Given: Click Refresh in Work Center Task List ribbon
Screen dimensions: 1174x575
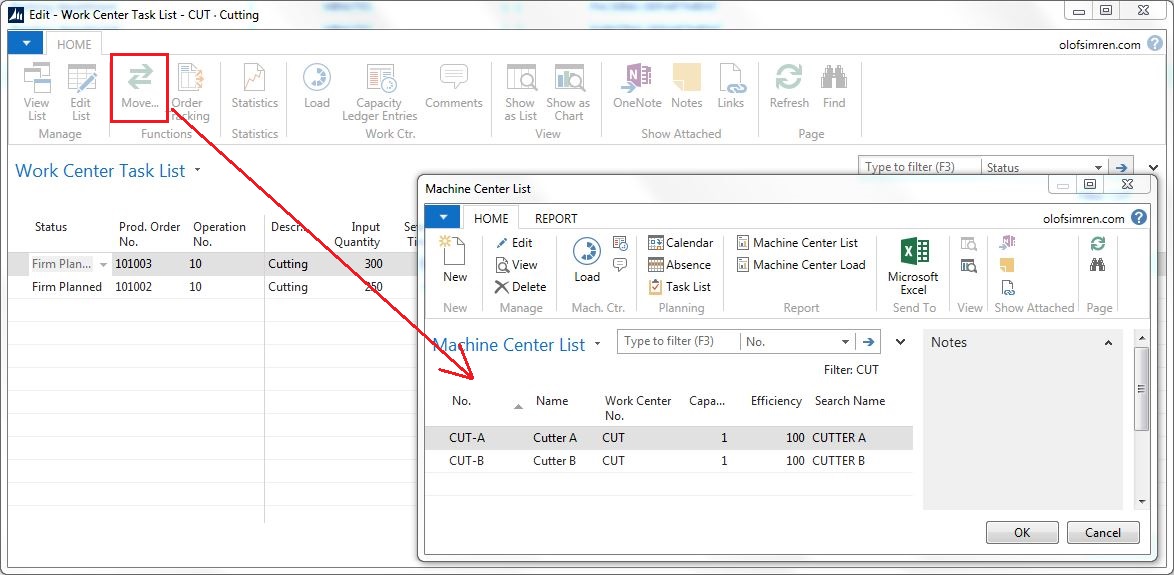Looking at the screenshot, I should [789, 86].
